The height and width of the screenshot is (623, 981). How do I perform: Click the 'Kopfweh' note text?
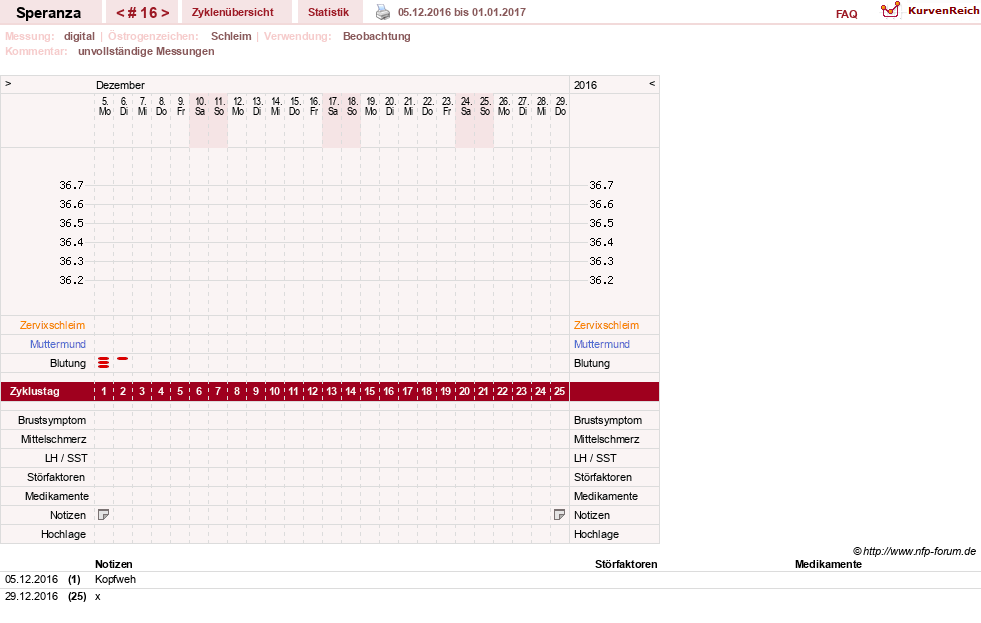click(115, 579)
